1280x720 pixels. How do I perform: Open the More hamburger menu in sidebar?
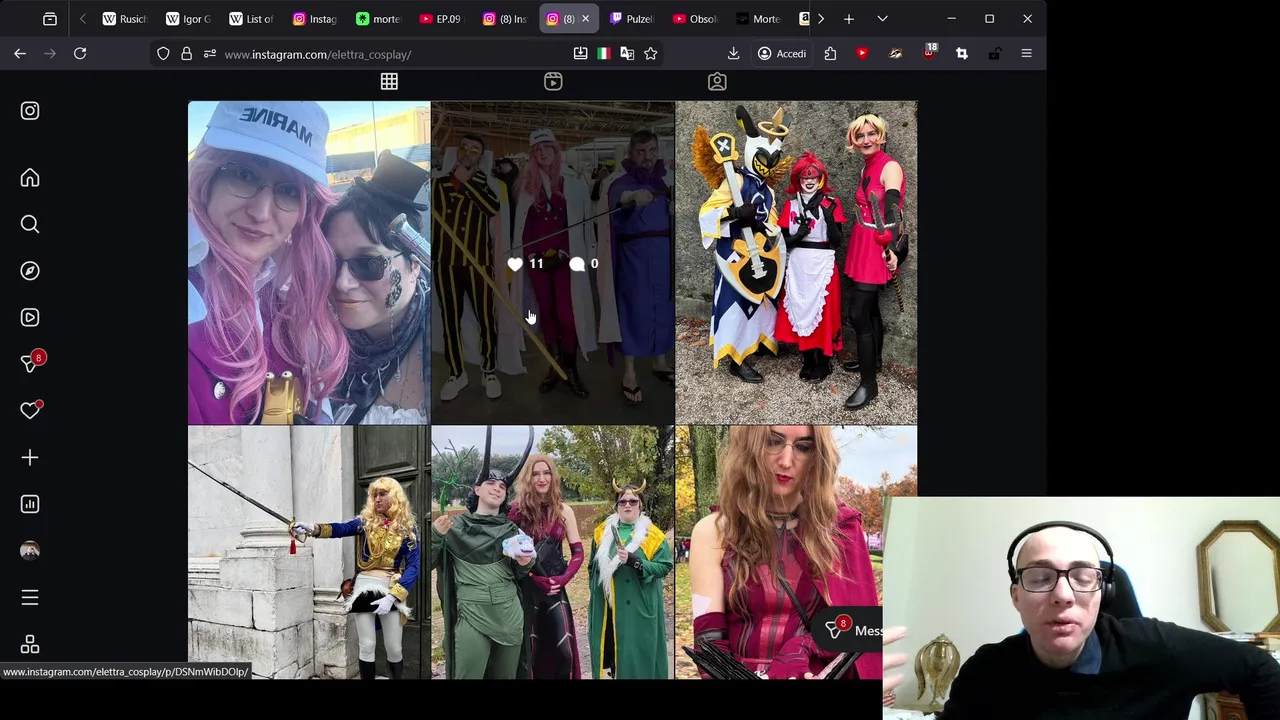coord(30,597)
